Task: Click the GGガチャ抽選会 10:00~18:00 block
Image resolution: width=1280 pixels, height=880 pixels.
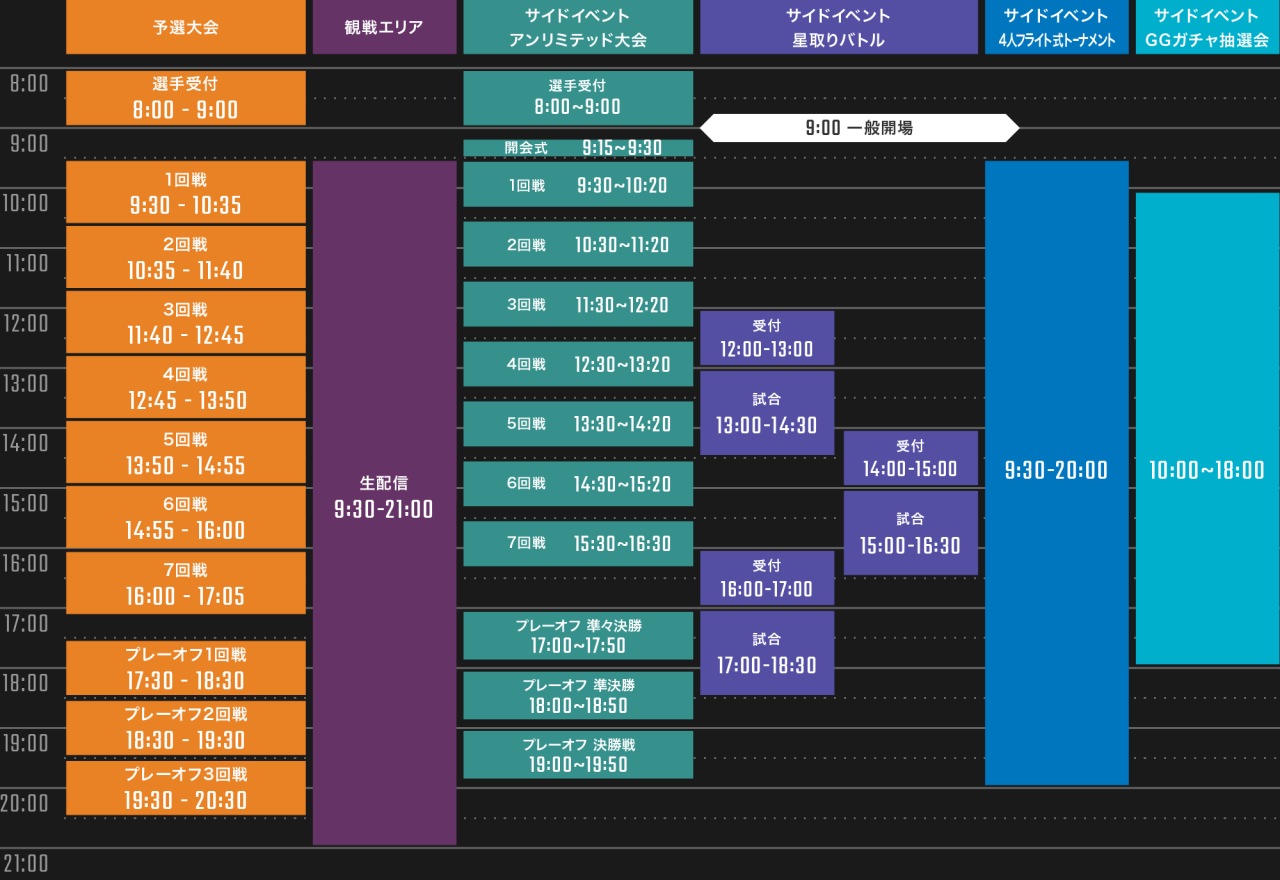Action: [1206, 470]
